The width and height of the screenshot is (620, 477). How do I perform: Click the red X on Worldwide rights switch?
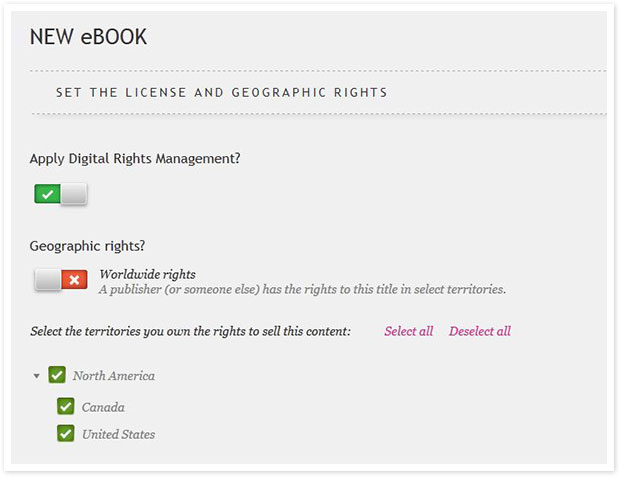74,280
